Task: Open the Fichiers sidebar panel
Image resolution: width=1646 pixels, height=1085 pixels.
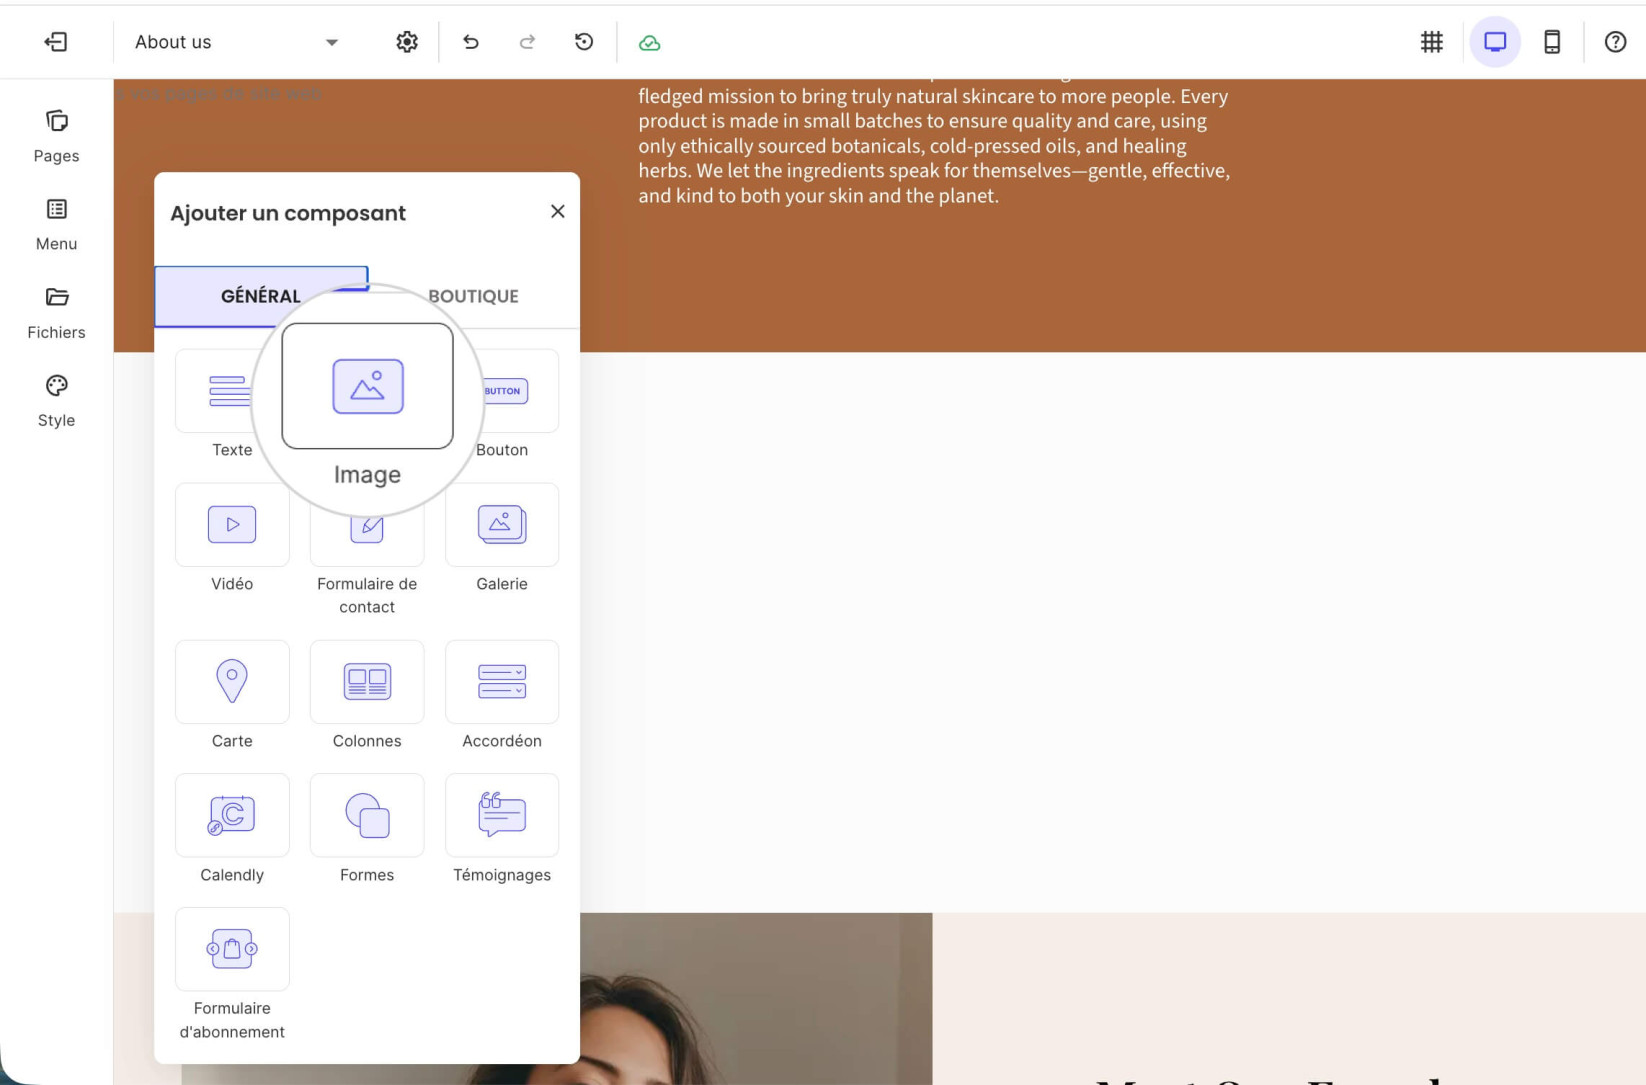Action: [56, 312]
